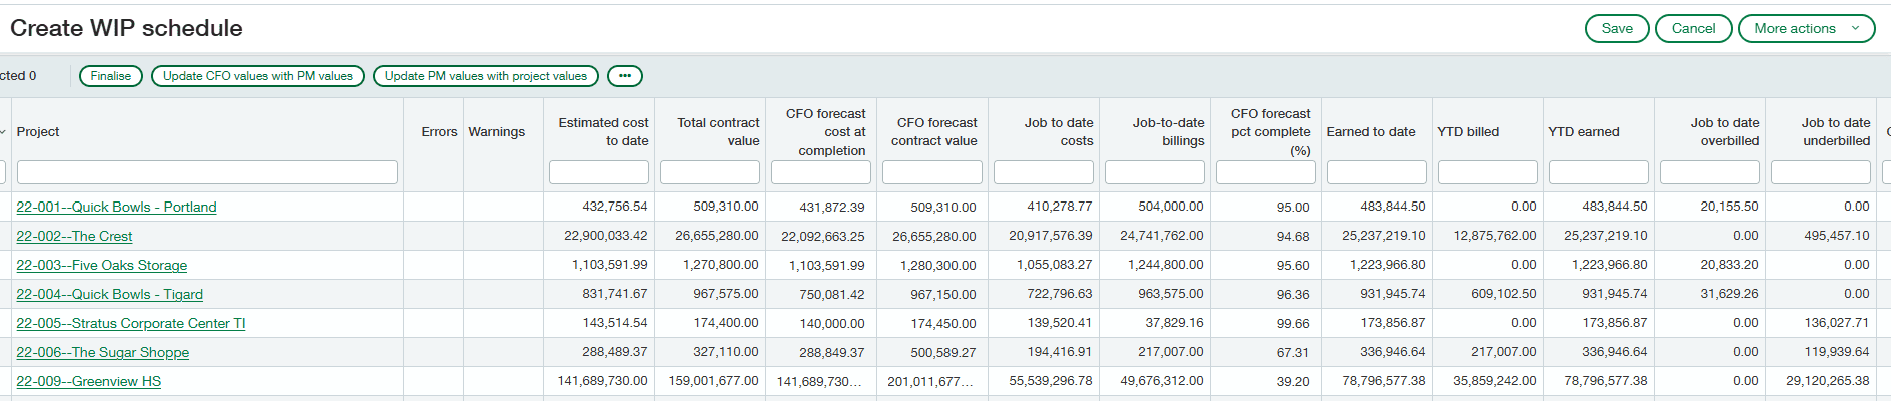1892x402 pixels.
Task: Select the 432,756.54 estimated cost cell
Action: [599, 206]
